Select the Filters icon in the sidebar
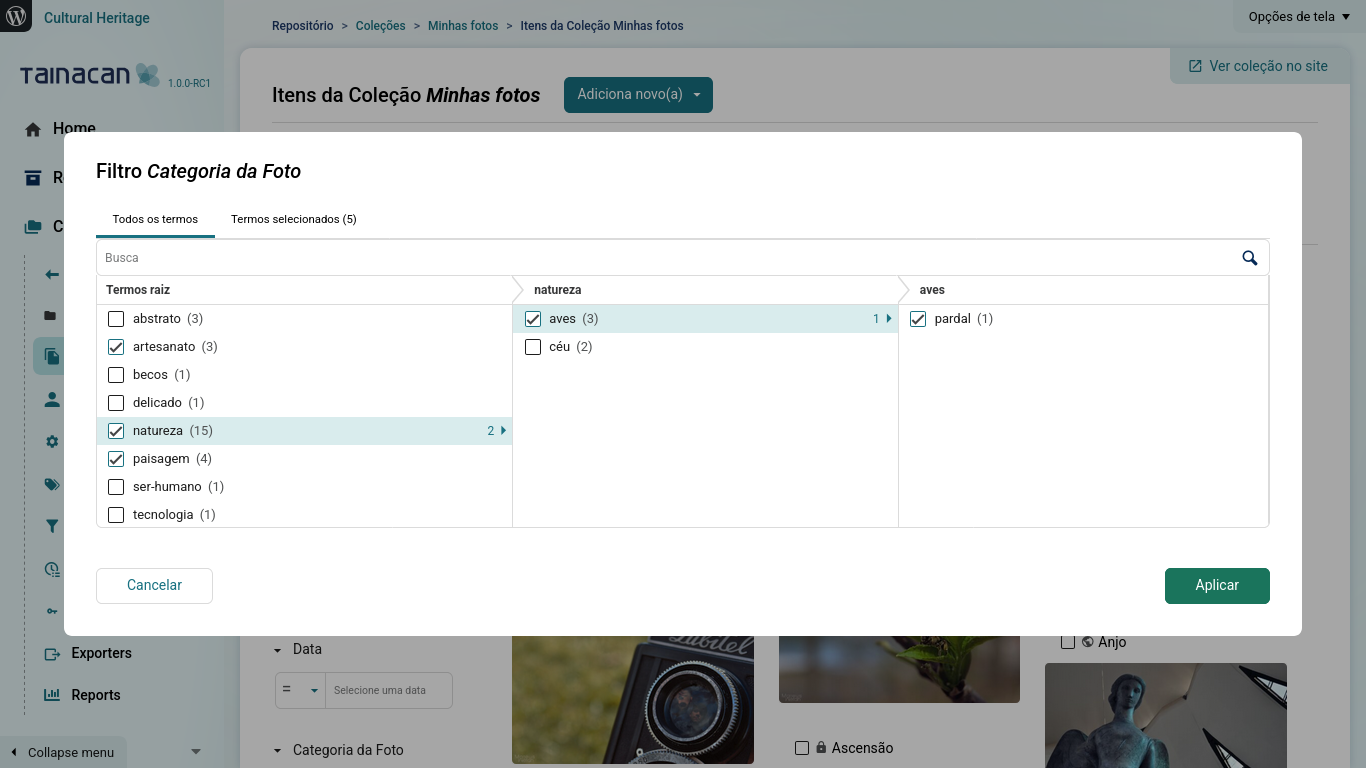This screenshot has height=768, width=1366. tap(51, 526)
